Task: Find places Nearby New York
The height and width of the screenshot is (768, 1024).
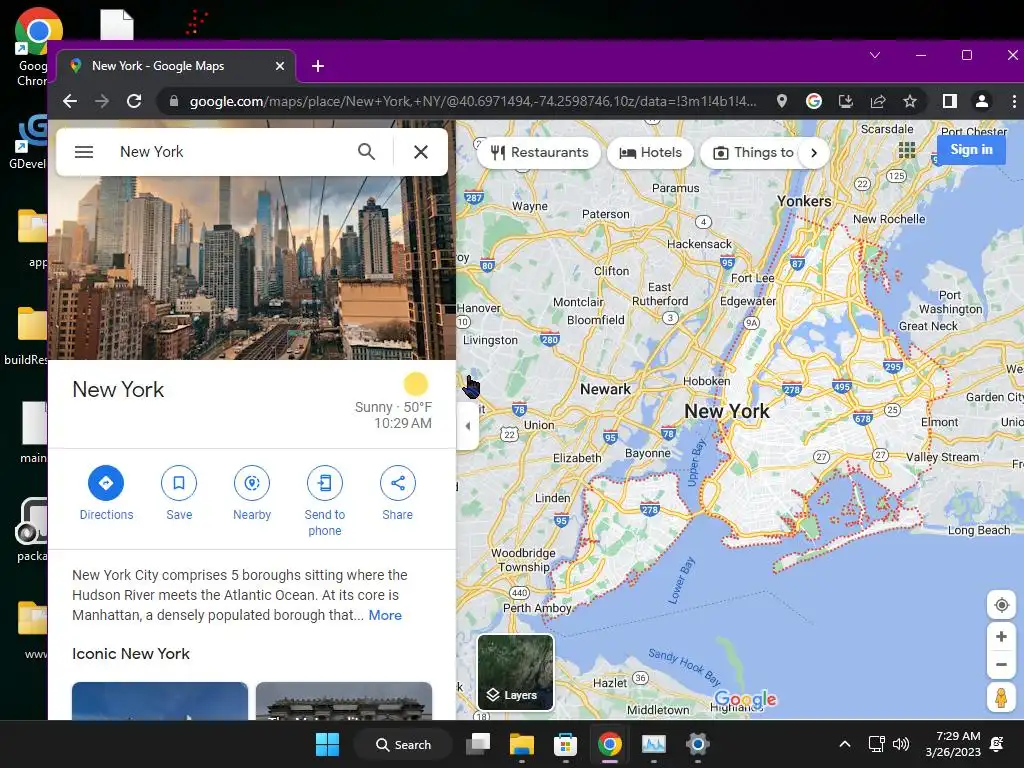Action: pos(252,483)
